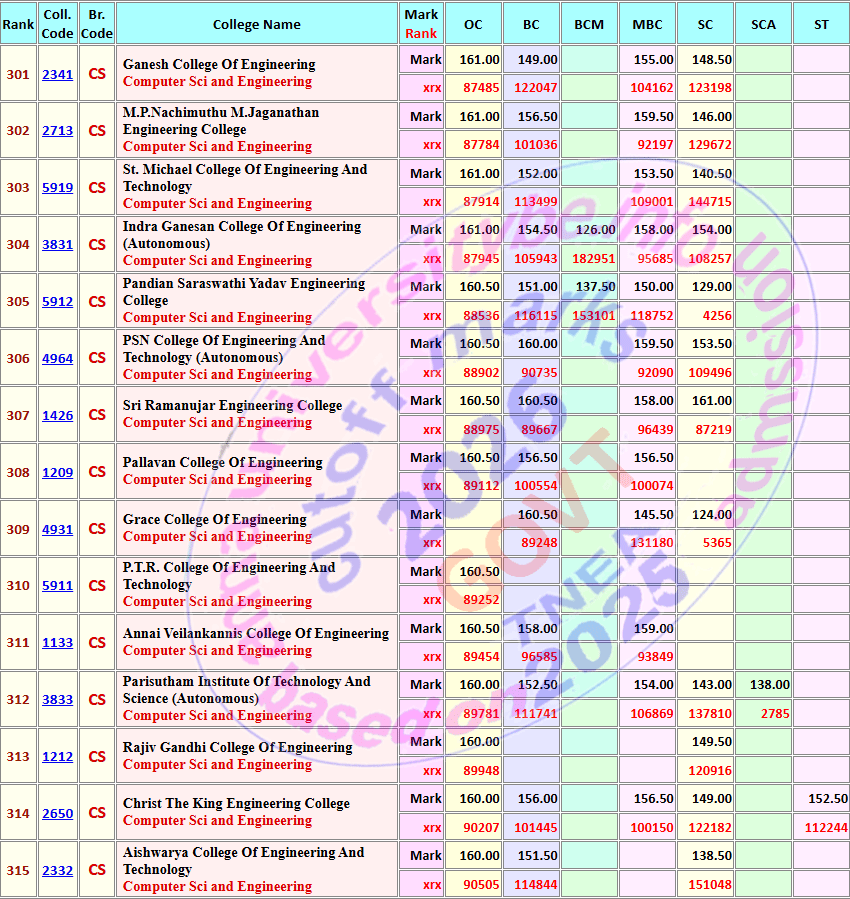Open college code 5912 link
The image size is (850, 899).
pos(57,302)
